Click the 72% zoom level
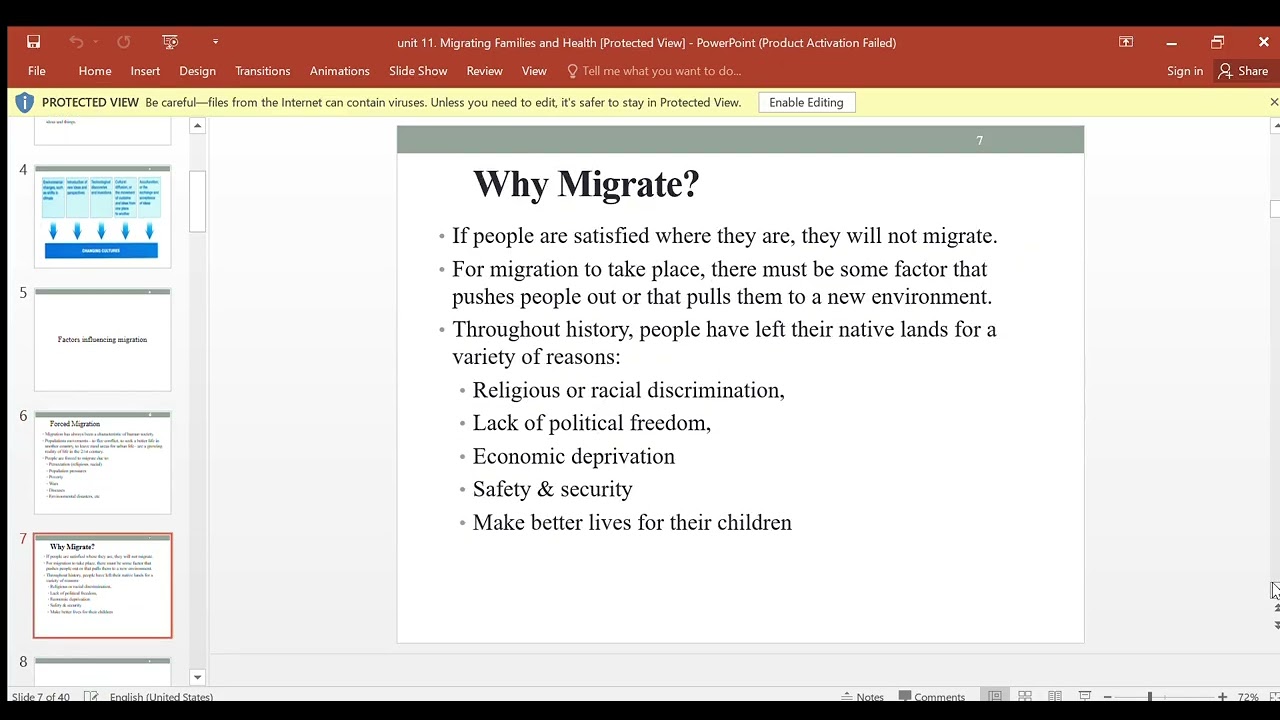Image resolution: width=1280 pixels, height=720 pixels. [x=1248, y=697]
